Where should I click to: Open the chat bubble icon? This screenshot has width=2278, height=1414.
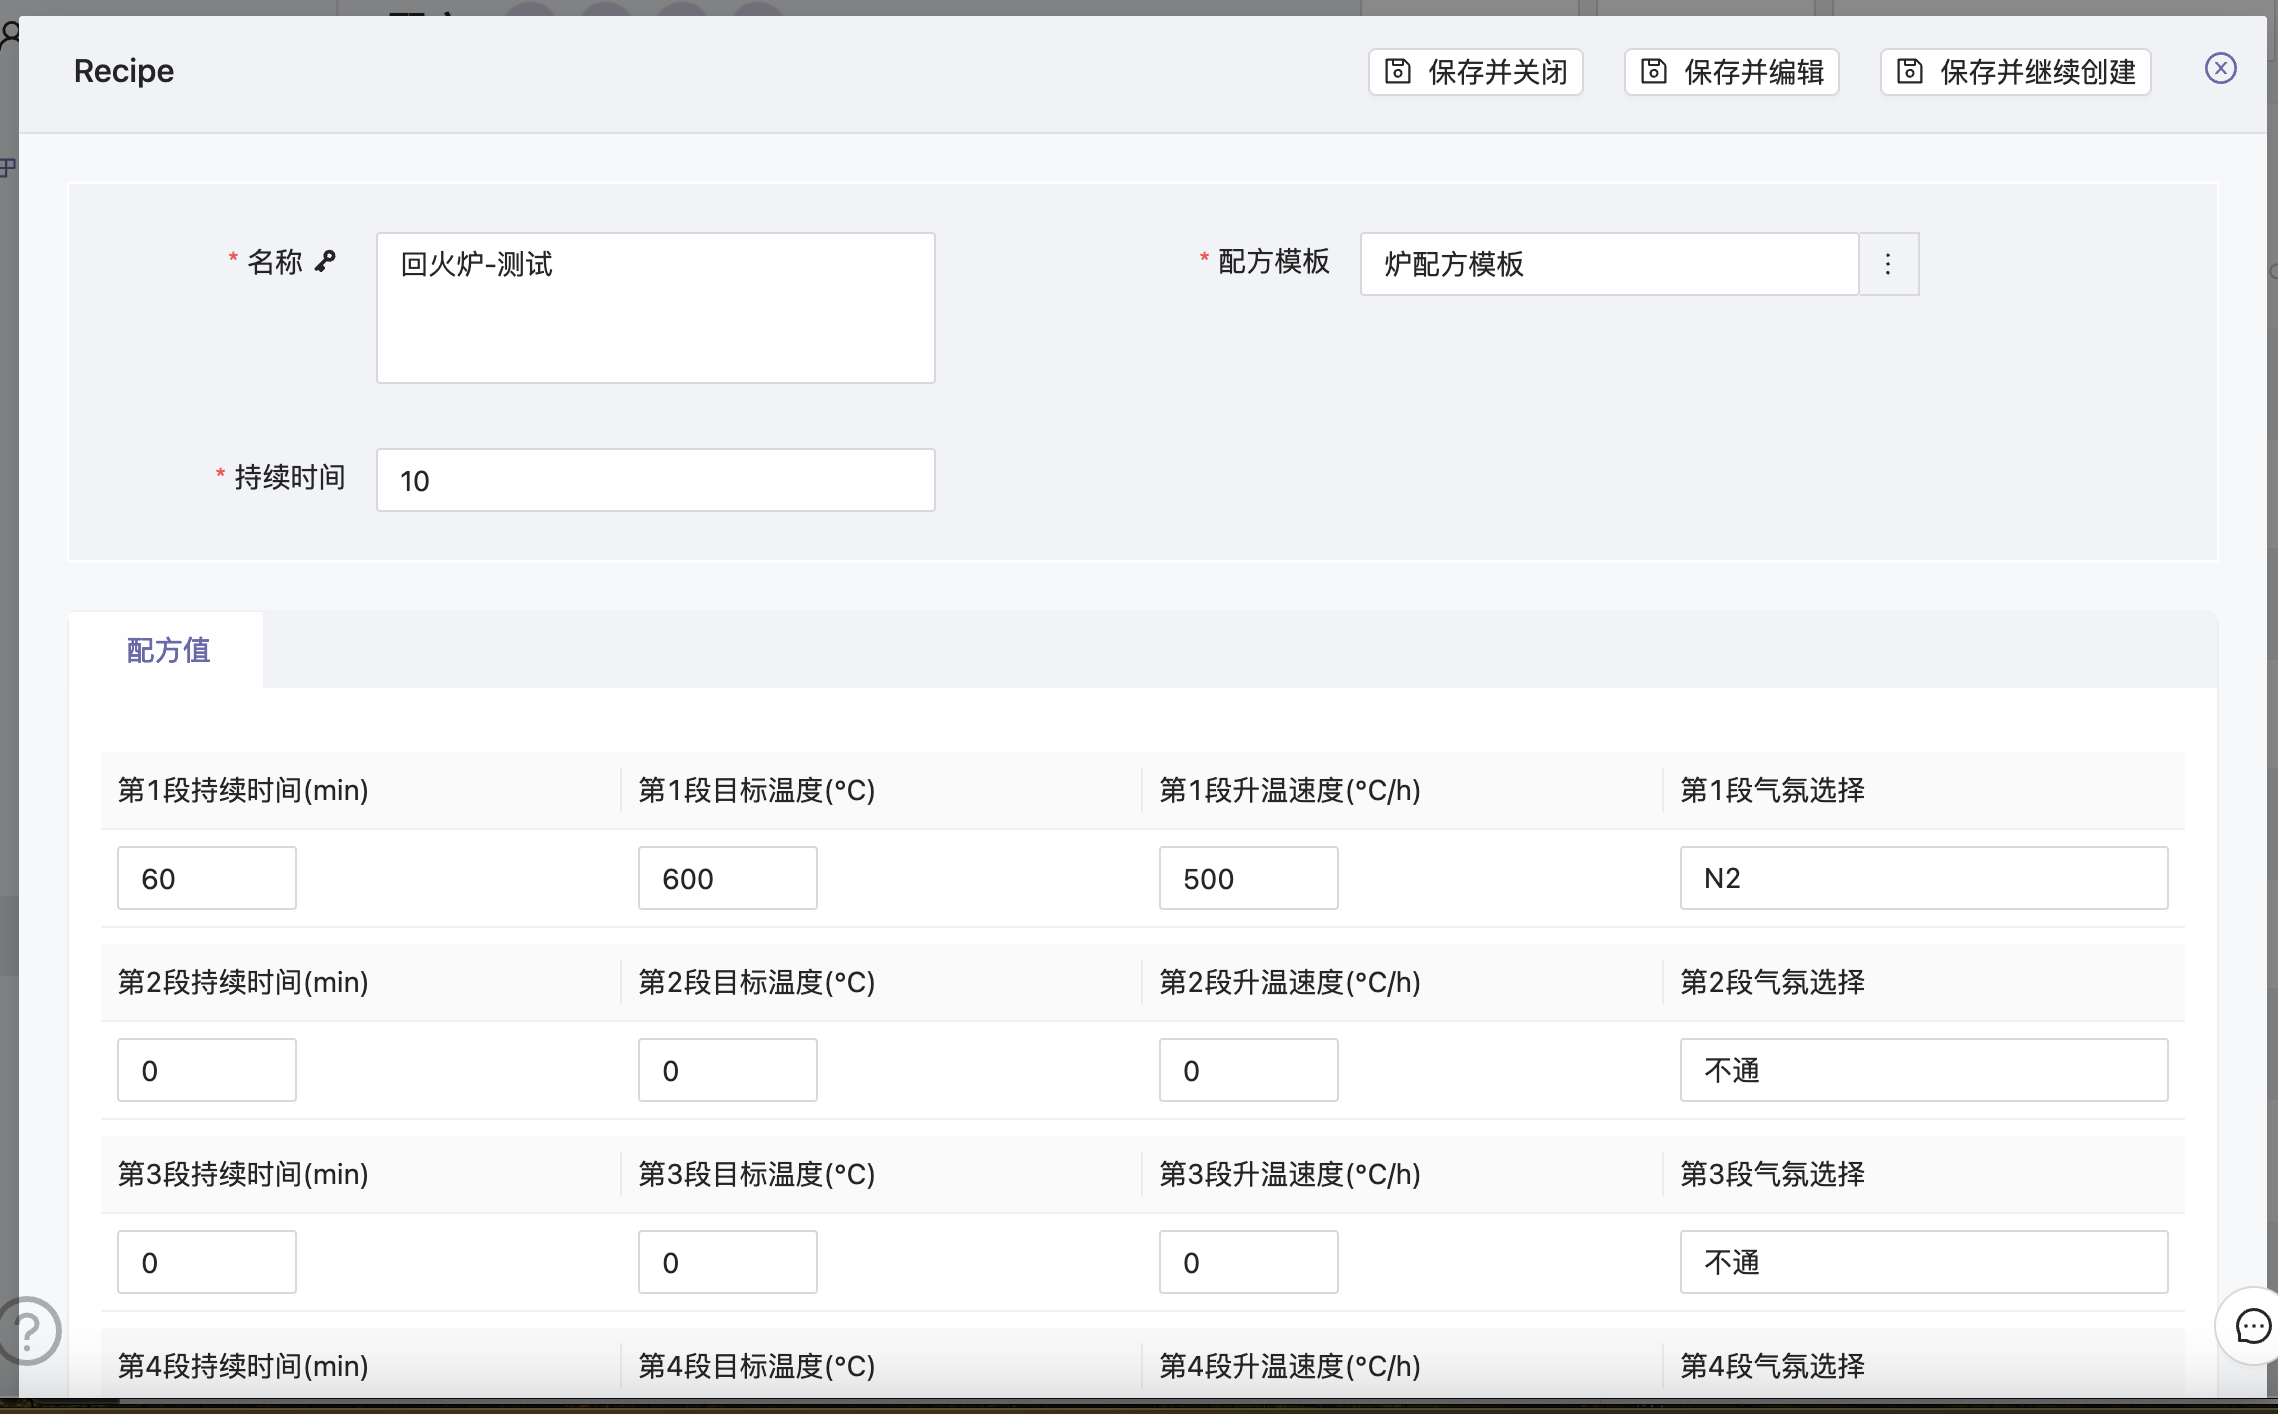2252,1326
